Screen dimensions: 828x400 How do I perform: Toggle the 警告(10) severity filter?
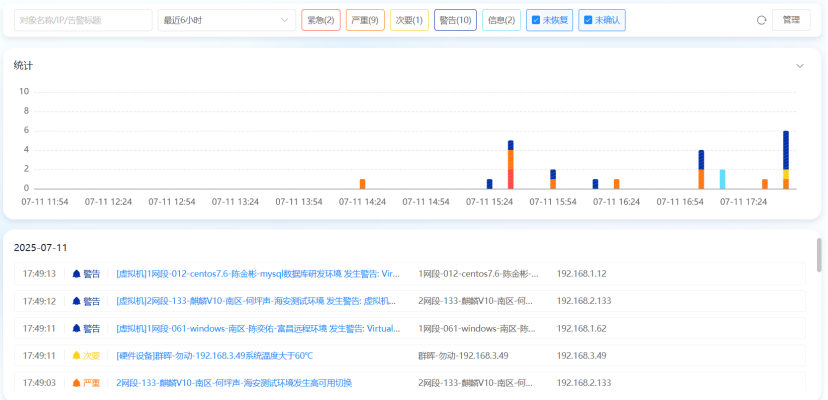[455, 20]
